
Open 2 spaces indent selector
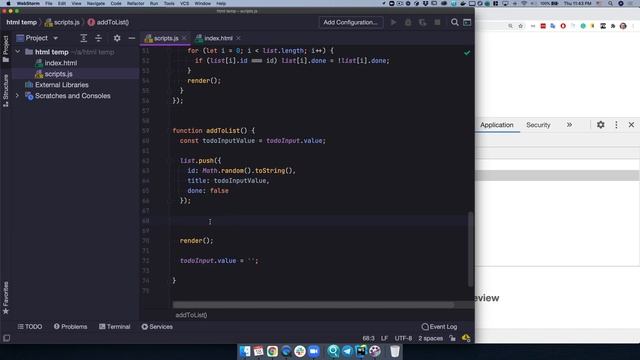click(431, 338)
